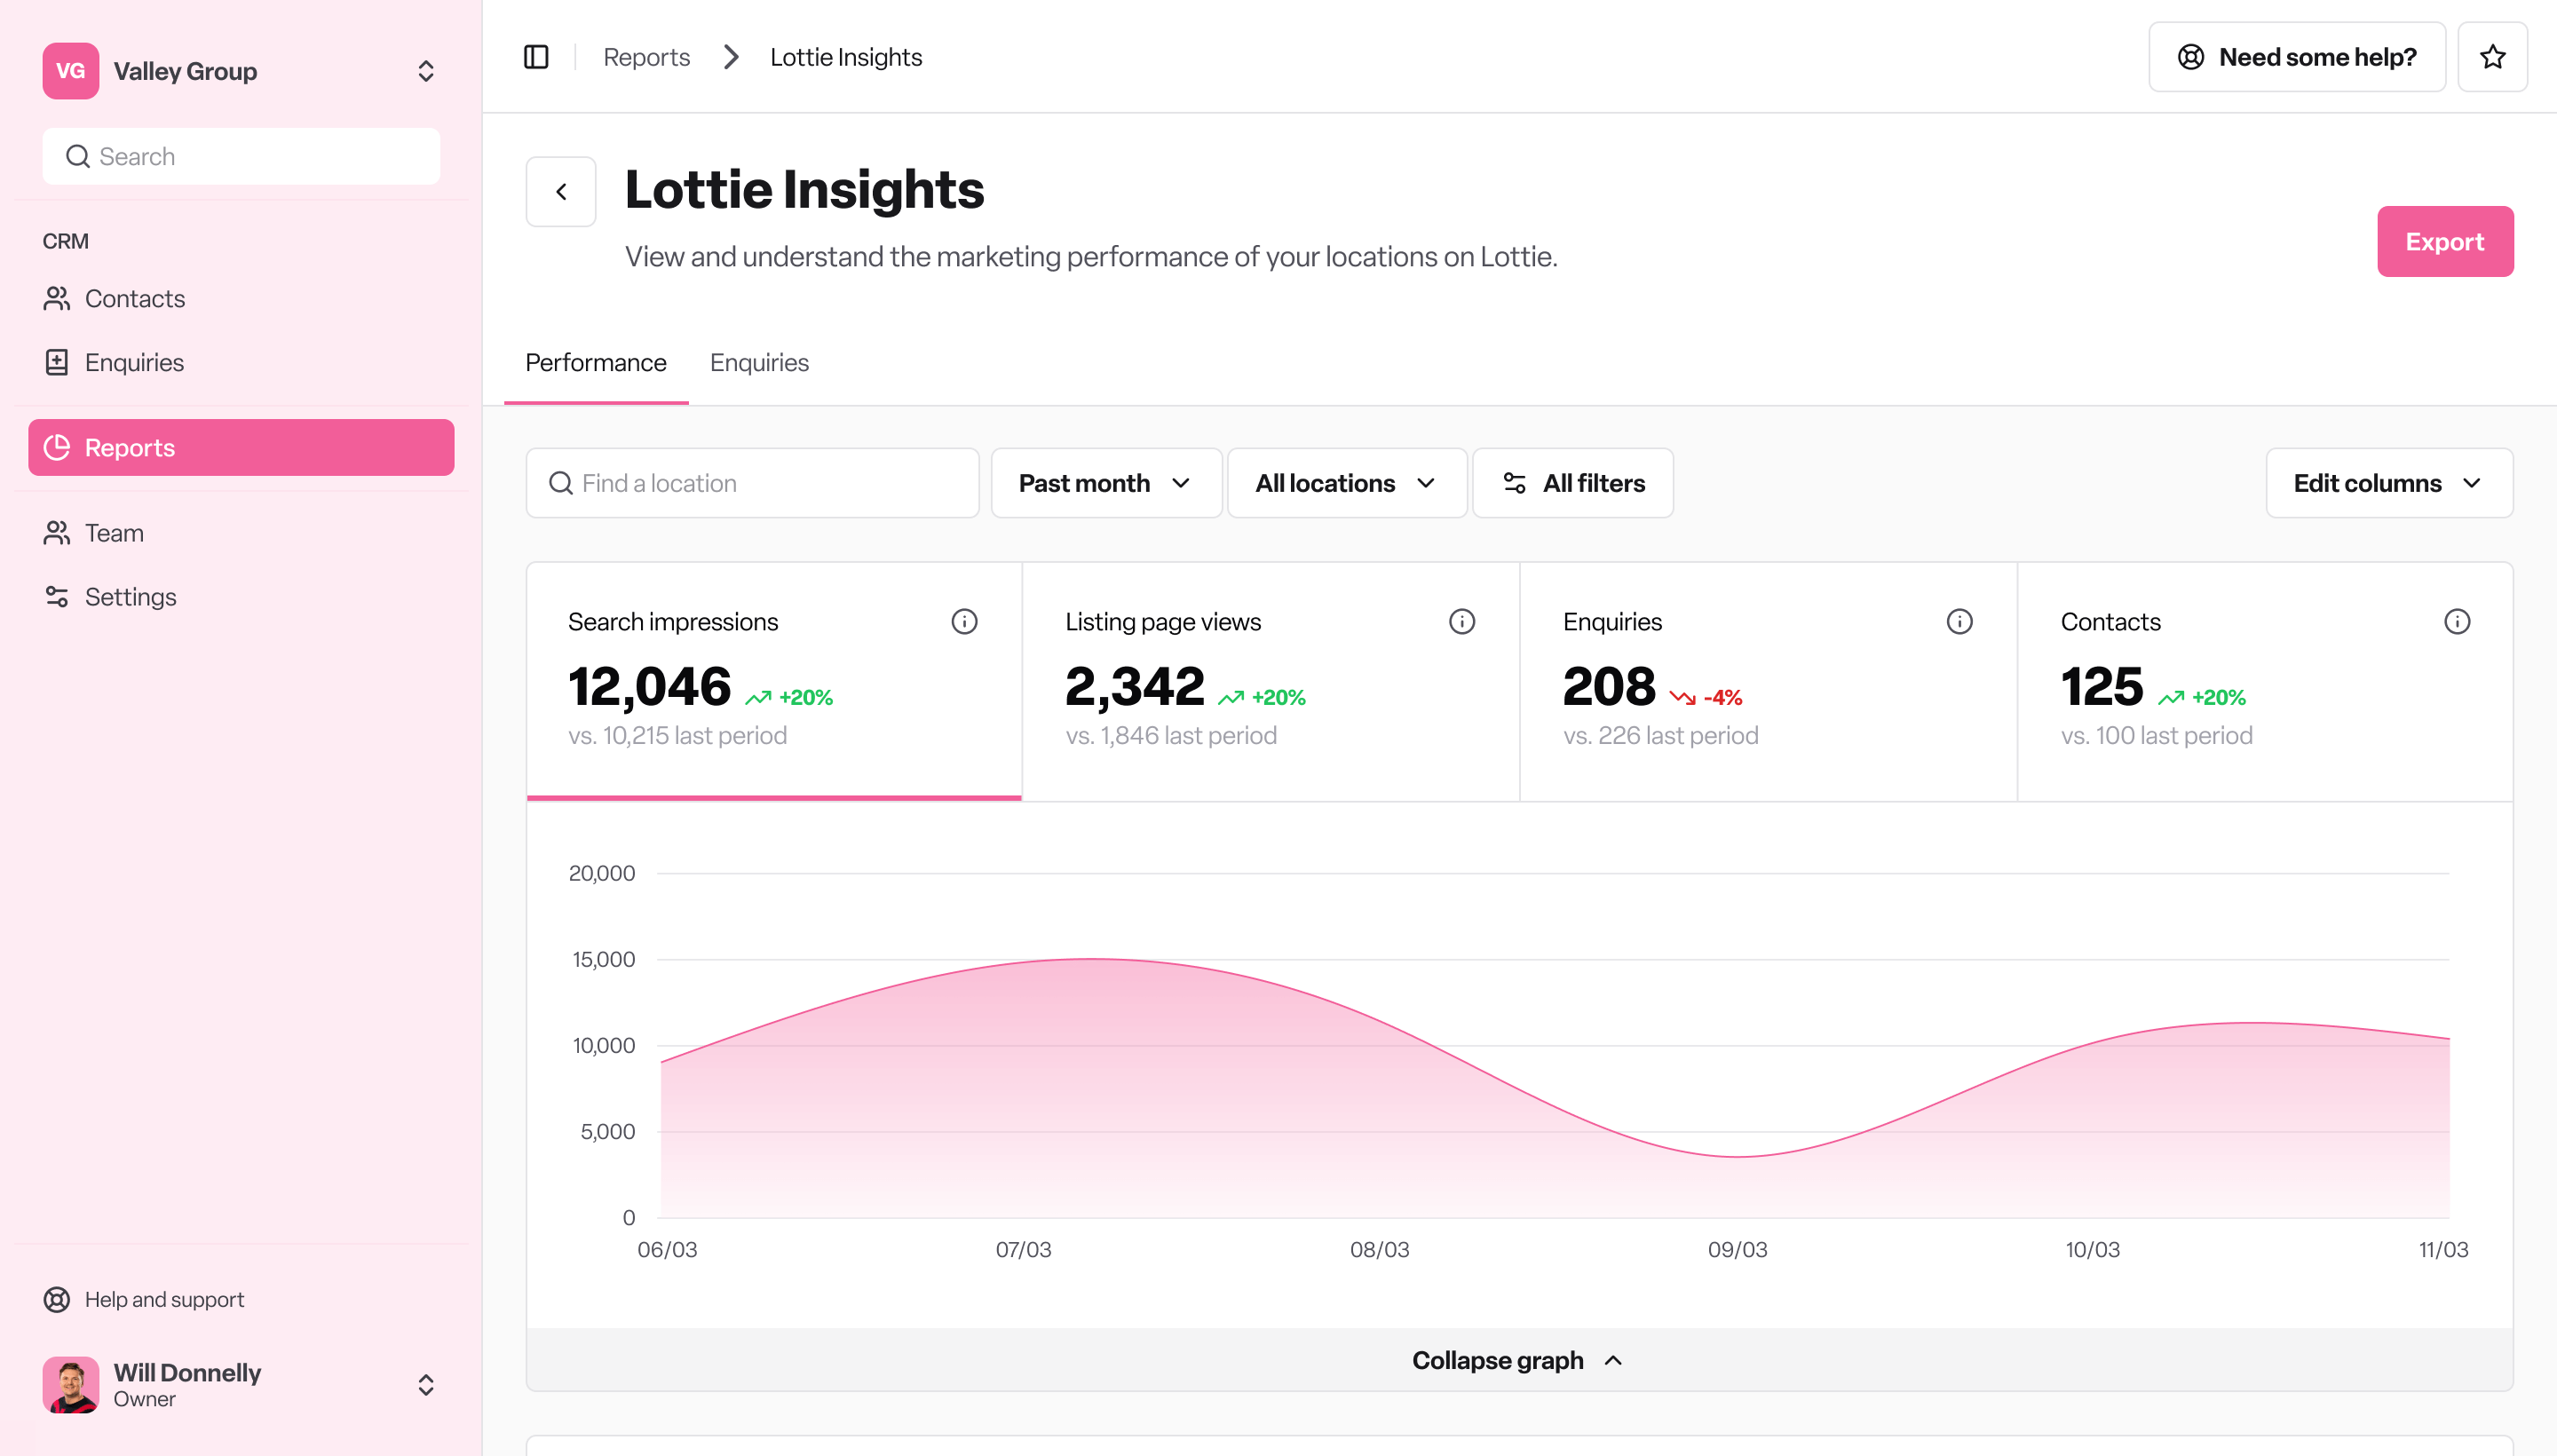The image size is (2557, 1456).
Task: Select the Search impressions metric card
Action: [x=774, y=682]
